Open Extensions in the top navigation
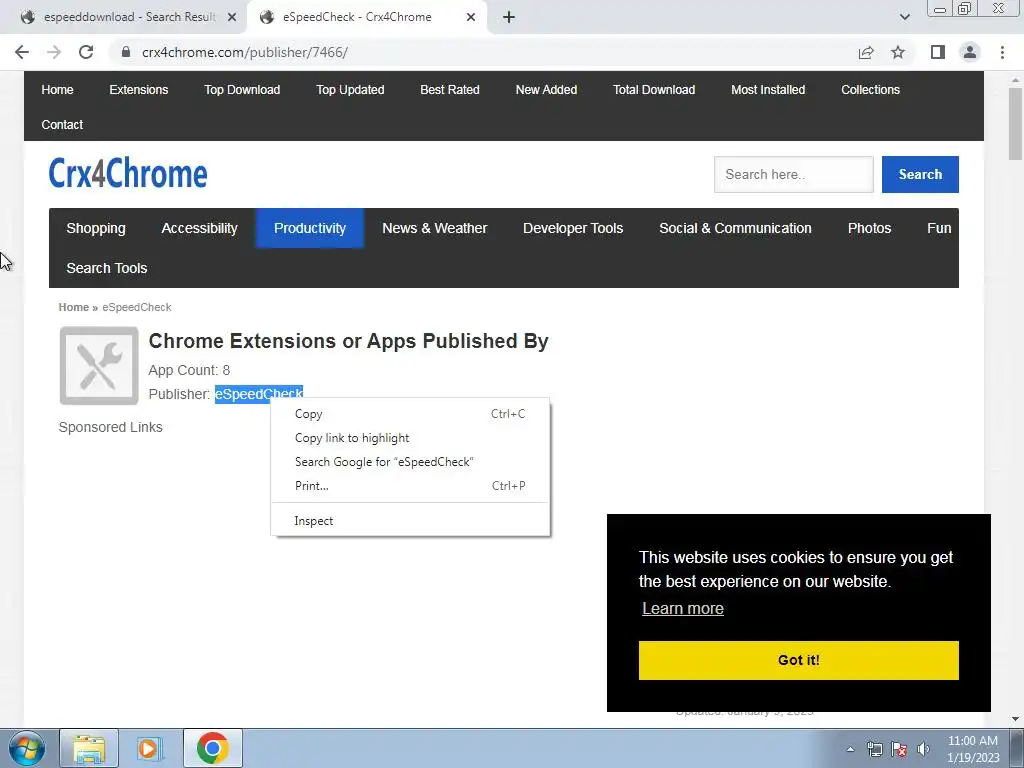The width and height of the screenshot is (1024, 768). (x=138, y=90)
